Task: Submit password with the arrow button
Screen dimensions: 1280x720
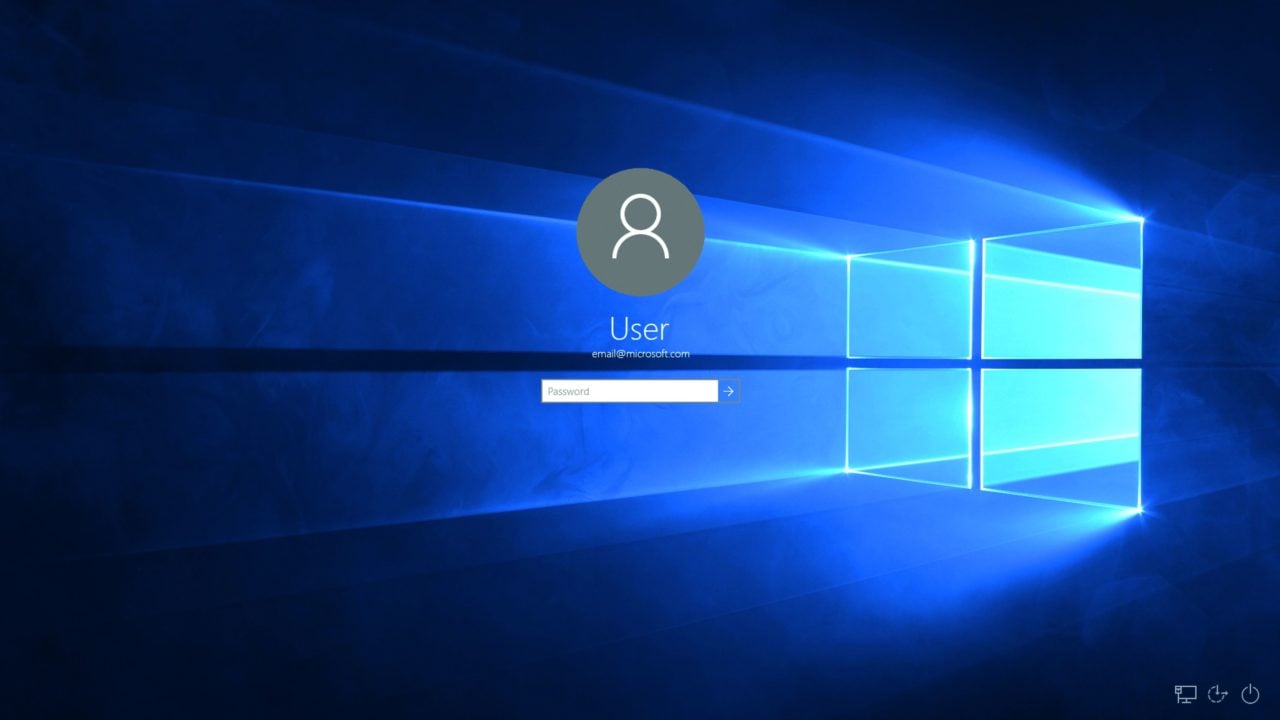Action: coord(729,391)
